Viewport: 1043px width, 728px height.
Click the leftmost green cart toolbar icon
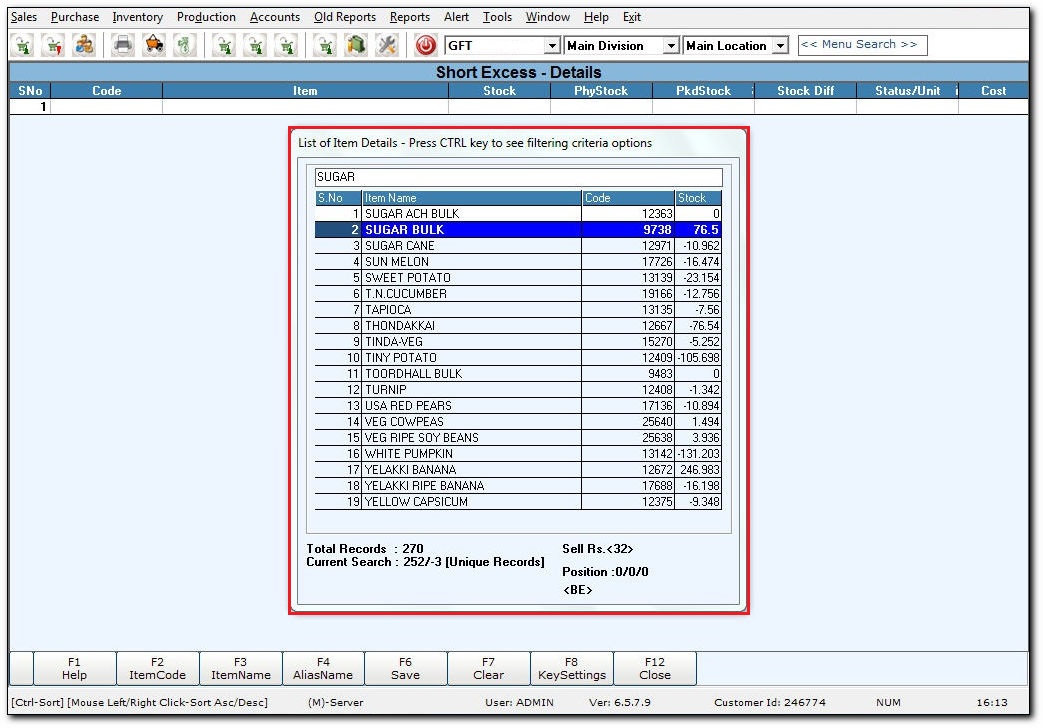pos(23,45)
